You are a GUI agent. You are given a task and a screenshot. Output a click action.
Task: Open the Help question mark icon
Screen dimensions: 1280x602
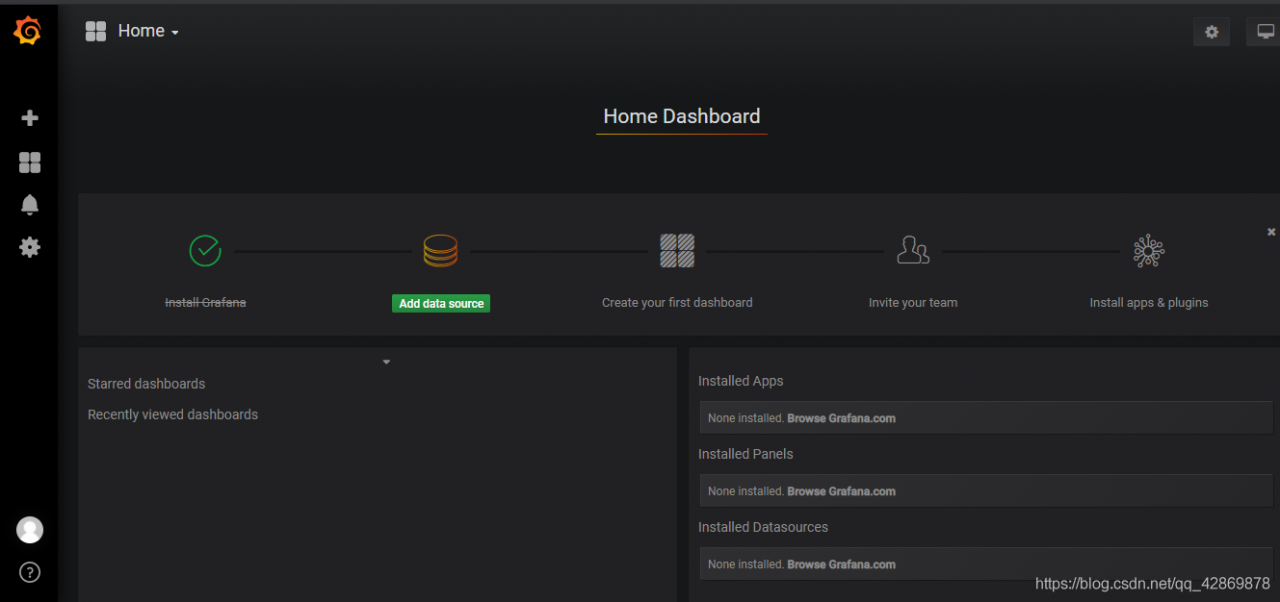click(x=30, y=573)
